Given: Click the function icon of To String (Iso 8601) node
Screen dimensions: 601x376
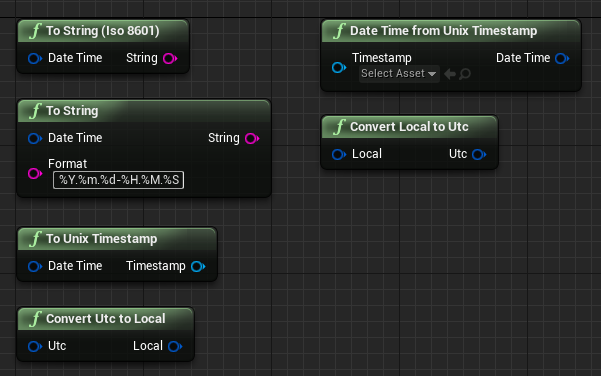Looking at the screenshot, I should tap(35, 31).
